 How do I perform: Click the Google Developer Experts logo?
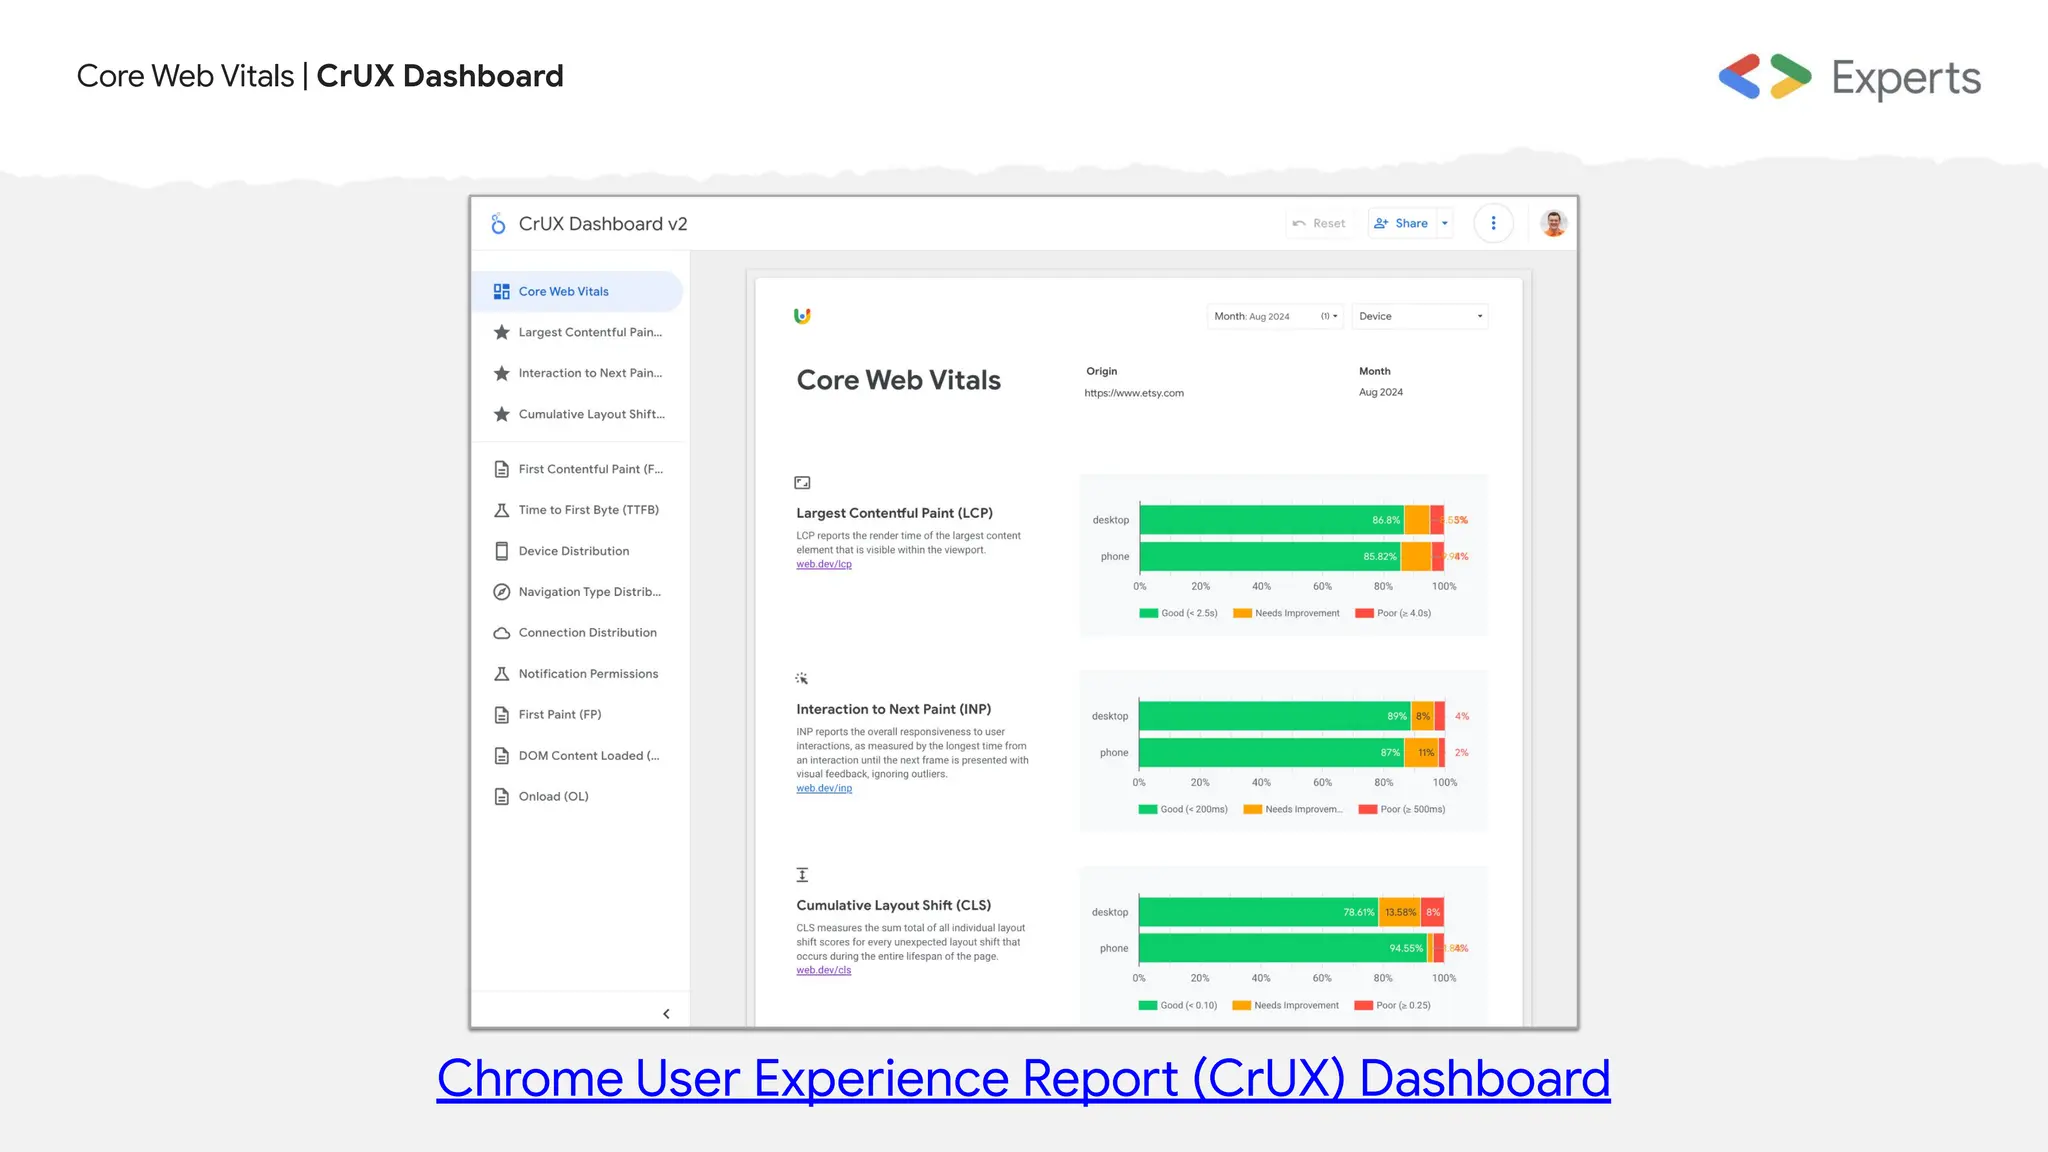pos(1849,77)
